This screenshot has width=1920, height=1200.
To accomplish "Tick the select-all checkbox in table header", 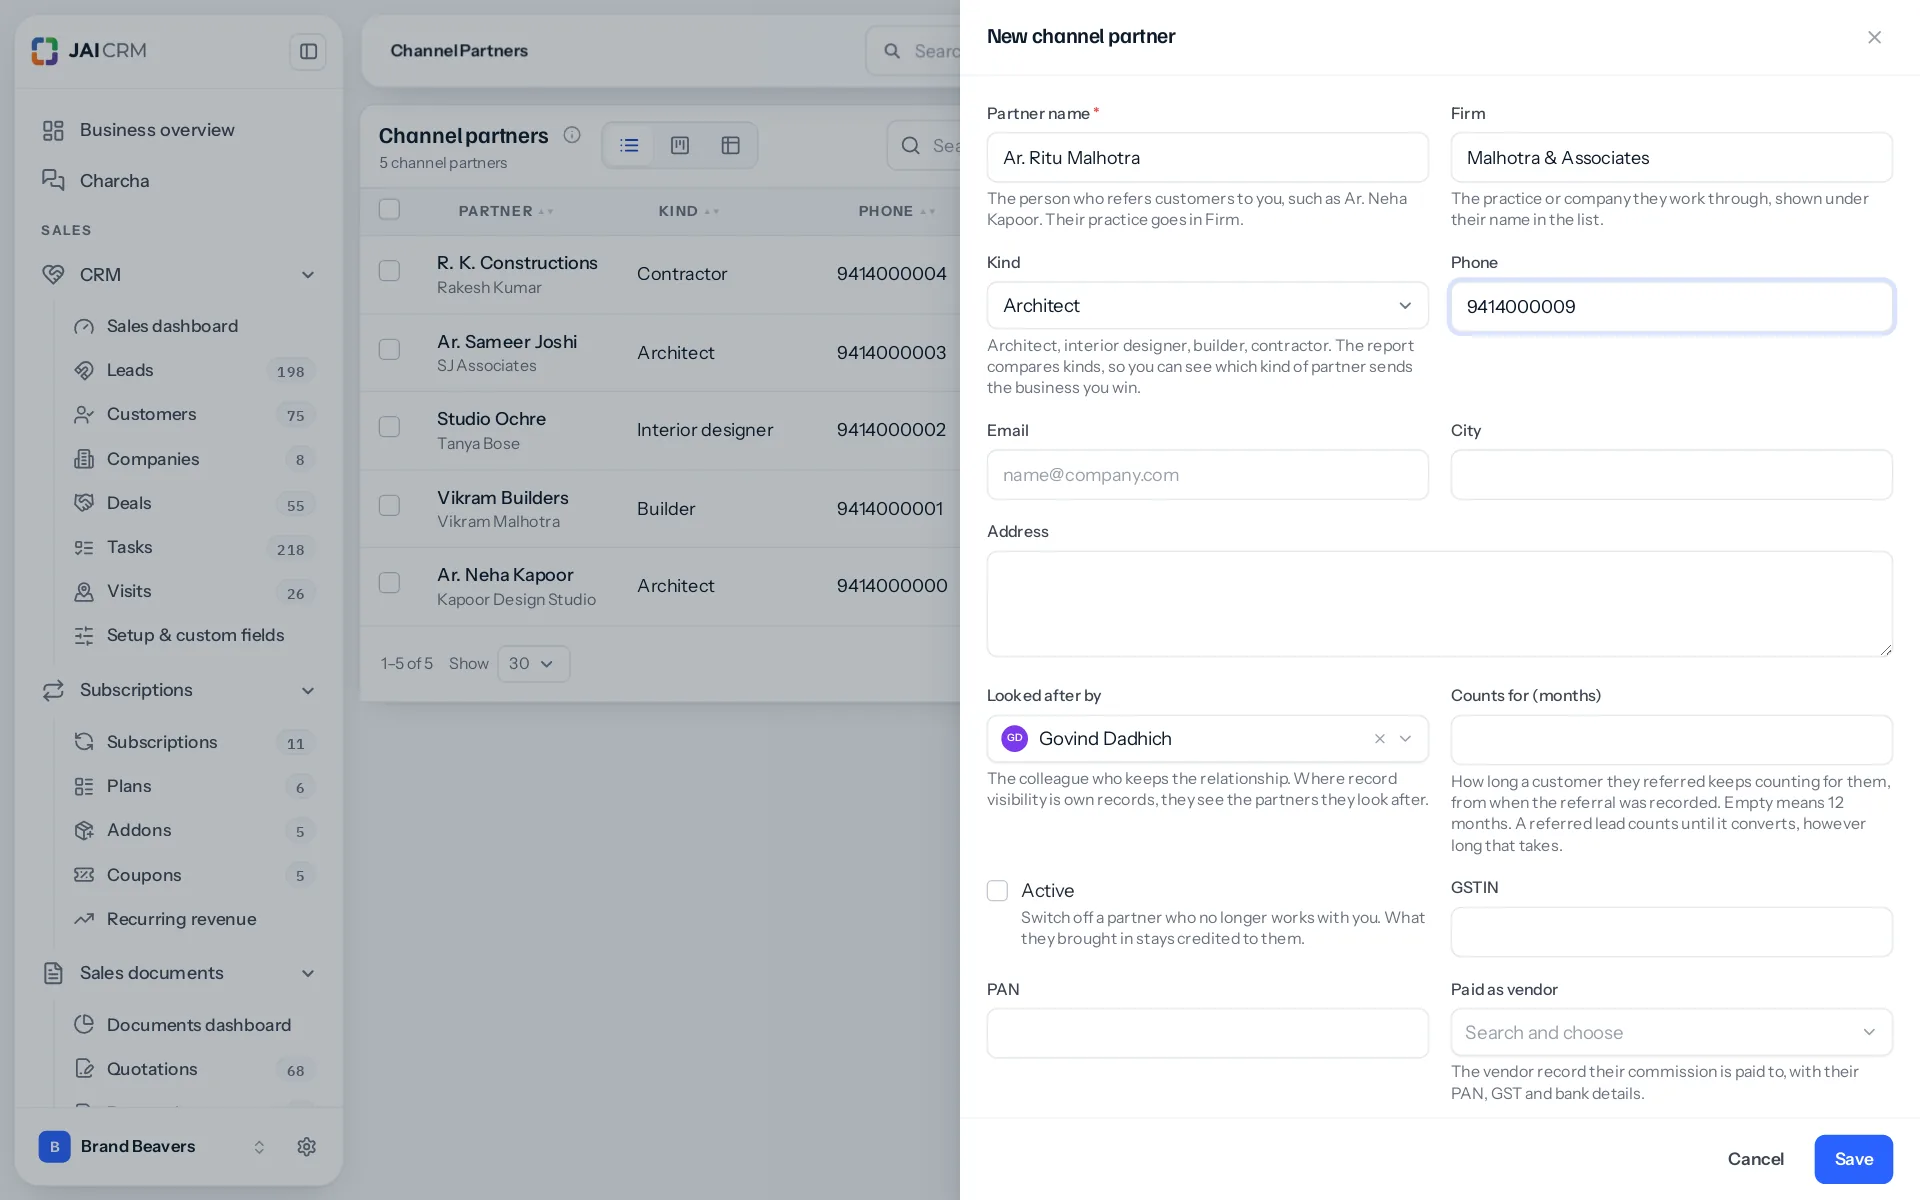I will (x=389, y=209).
